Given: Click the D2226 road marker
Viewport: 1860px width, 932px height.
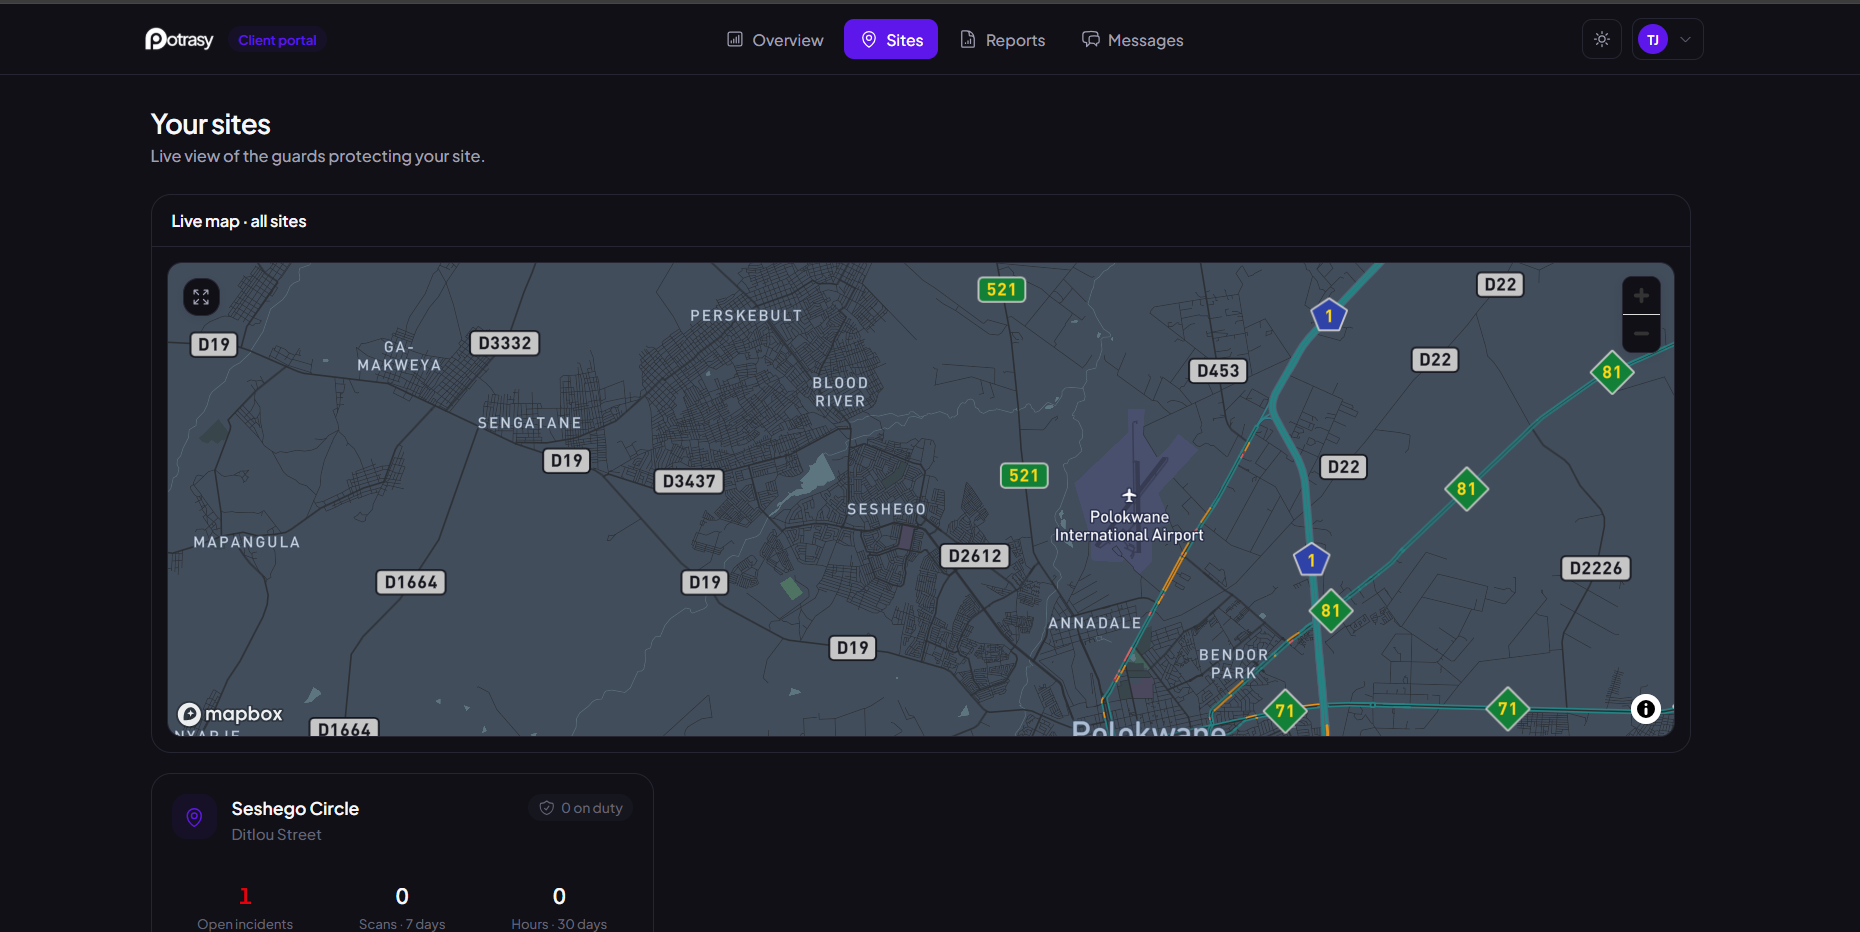Looking at the screenshot, I should point(1596,568).
